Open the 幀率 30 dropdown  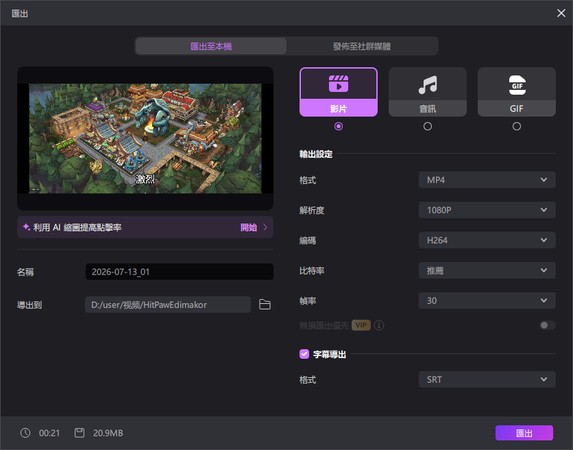[x=487, y=300]
